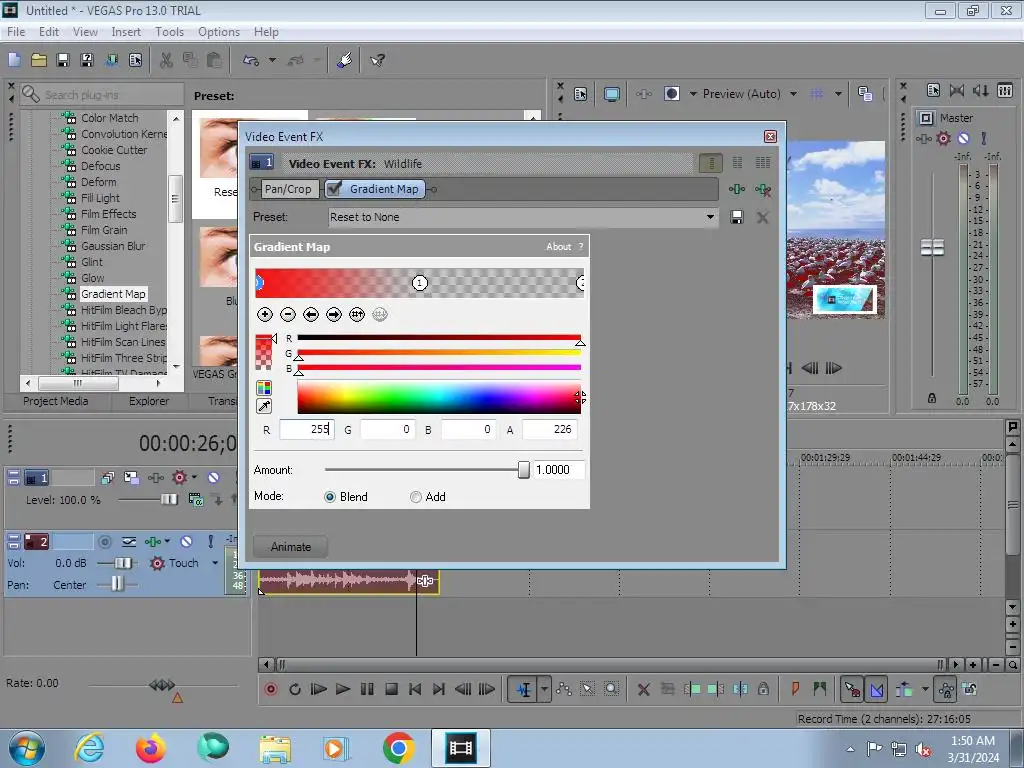Image resolution: width=1024 pixels, height=768 pixels.
Task: Lock the selected event
Action: pos(763,689)
